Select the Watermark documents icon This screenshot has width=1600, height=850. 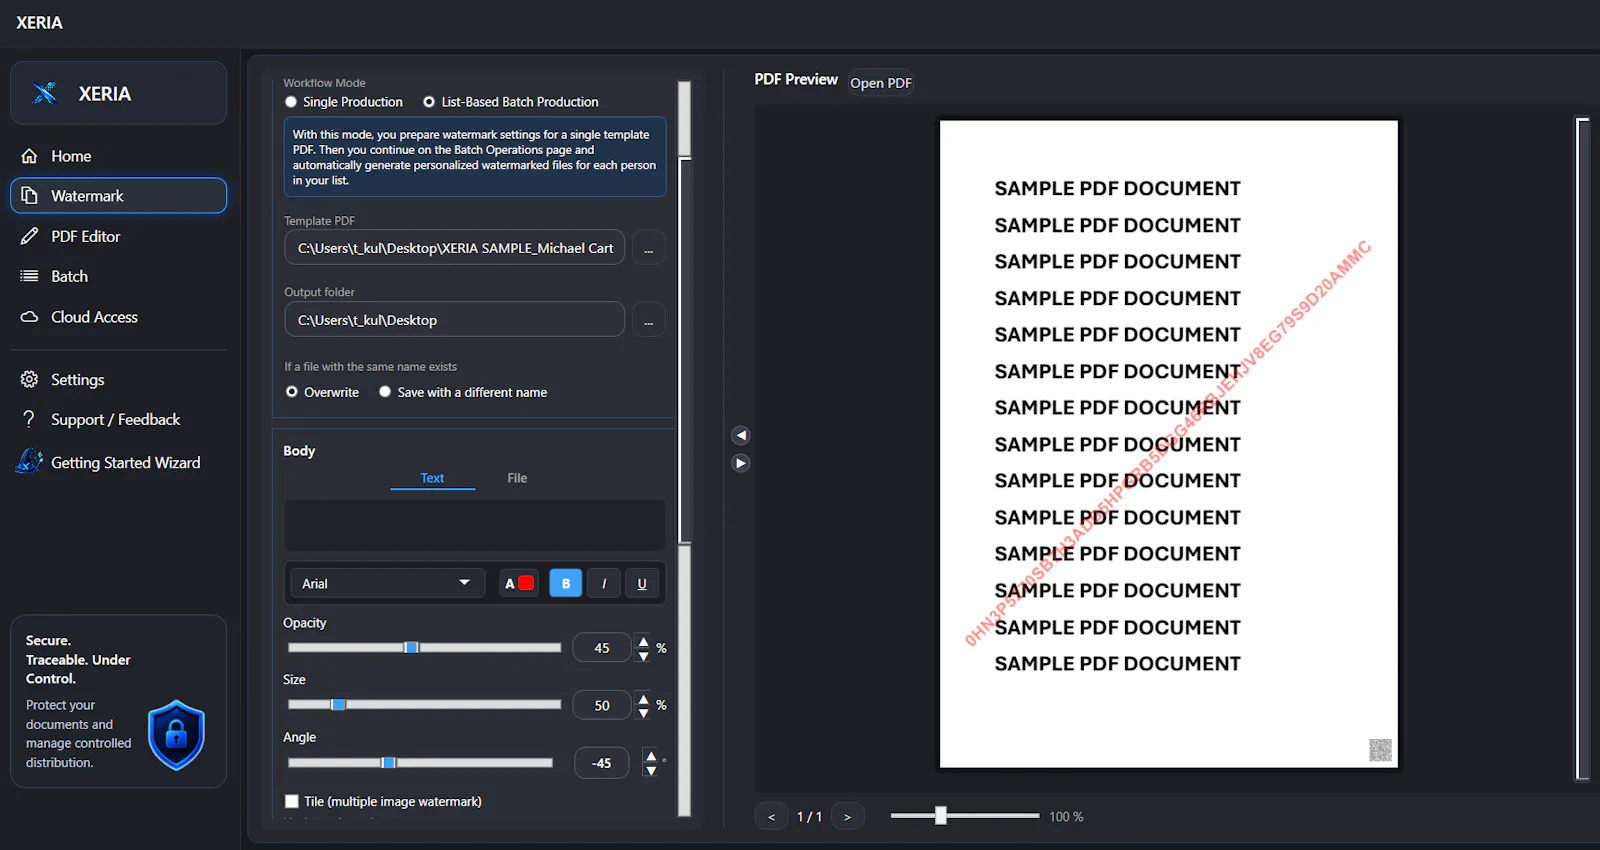tap(29, 196)
